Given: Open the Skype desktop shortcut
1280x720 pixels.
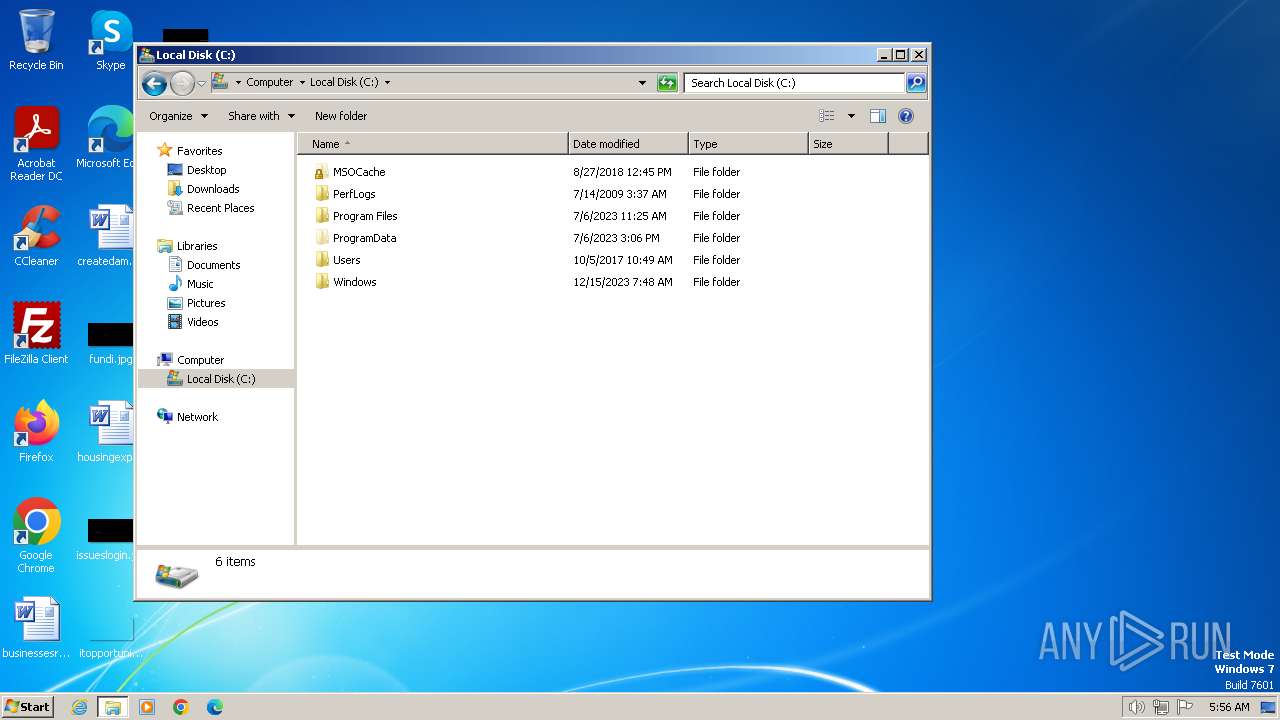Looking at the screenshot, I should [110, 40].
